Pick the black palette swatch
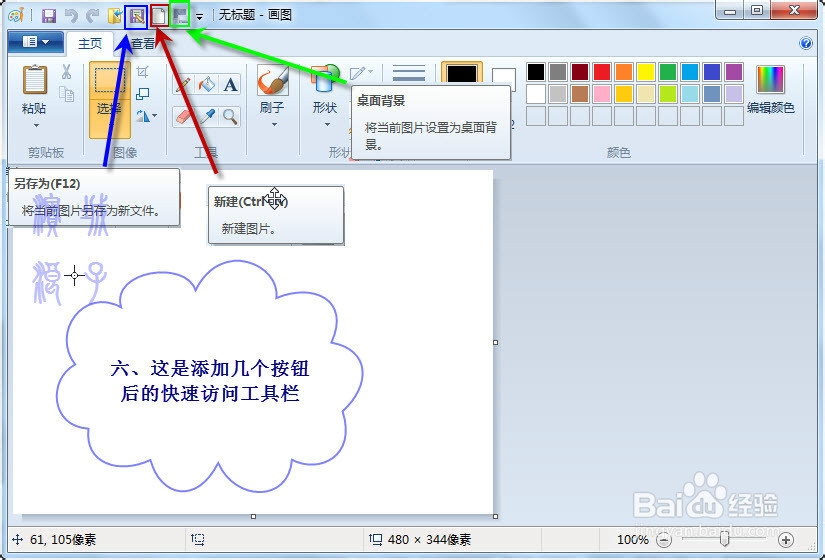The height and width of the screenshot is (560, 825). (x=536, y=72)
